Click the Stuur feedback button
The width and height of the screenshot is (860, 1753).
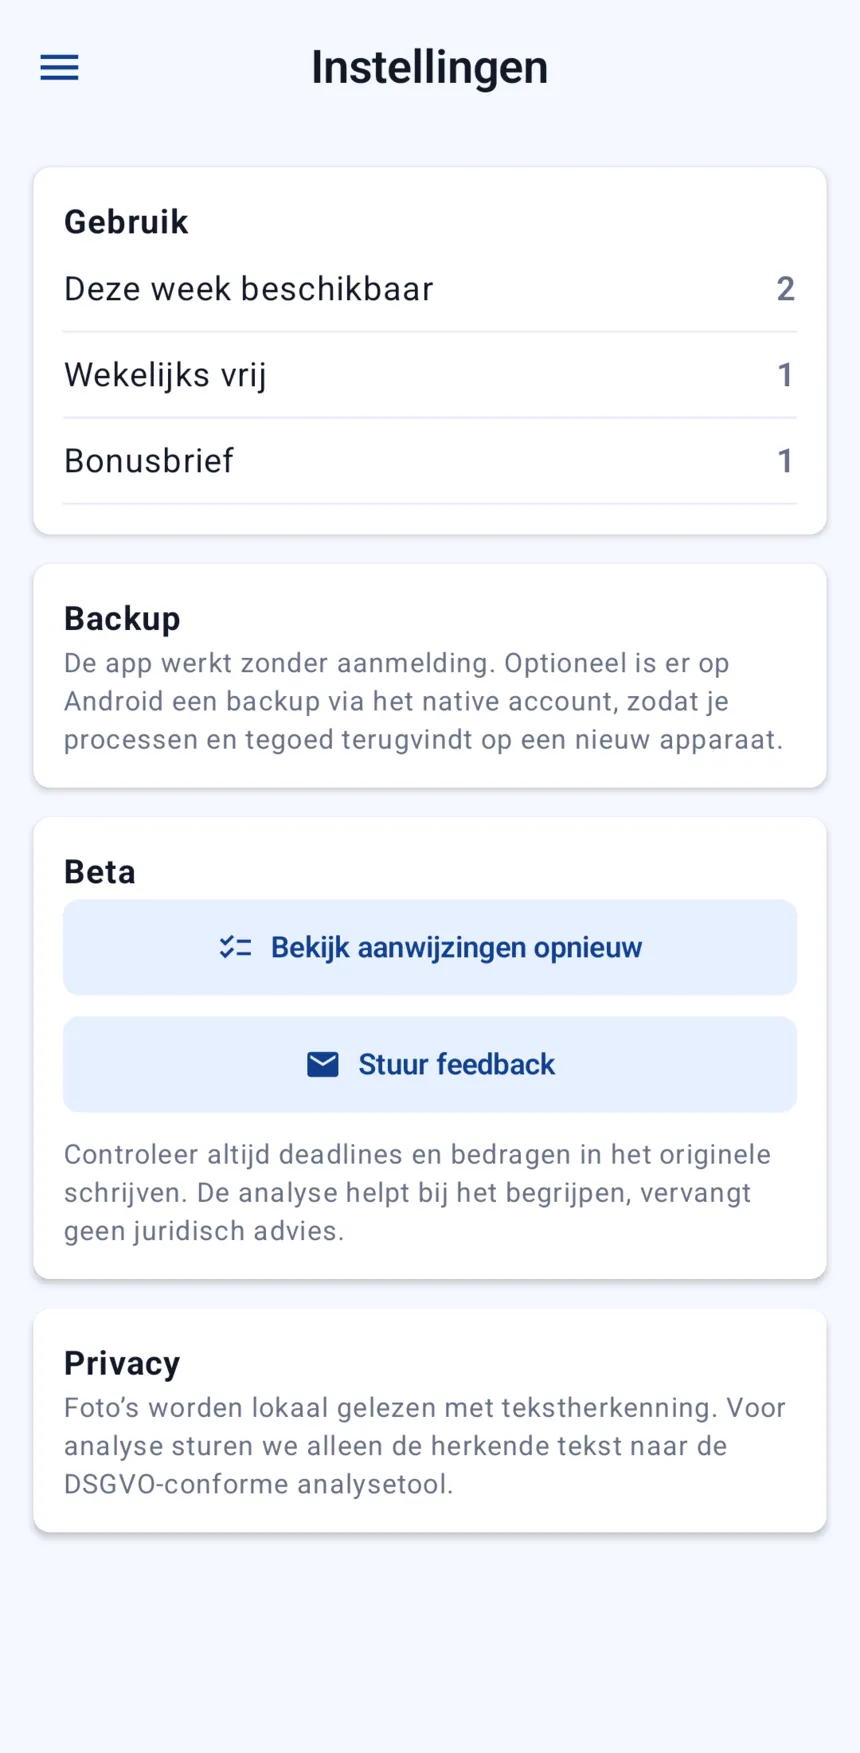430,1064
